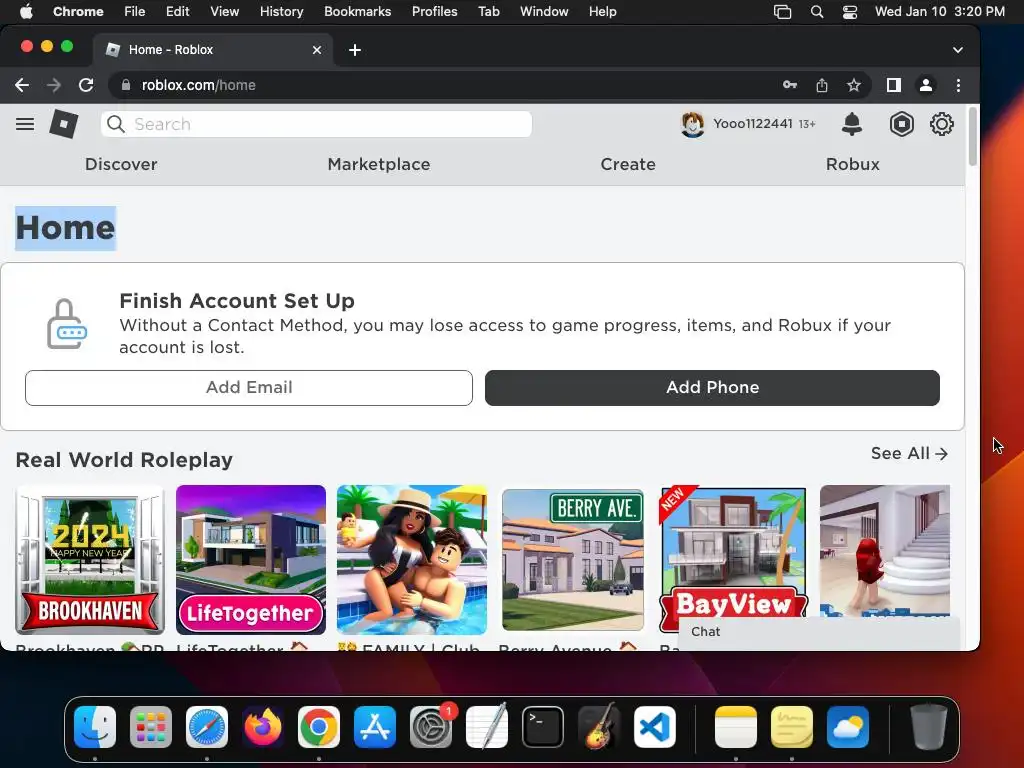Click the Add Email button
The image size is (1024, 768).
coord(249,388)
